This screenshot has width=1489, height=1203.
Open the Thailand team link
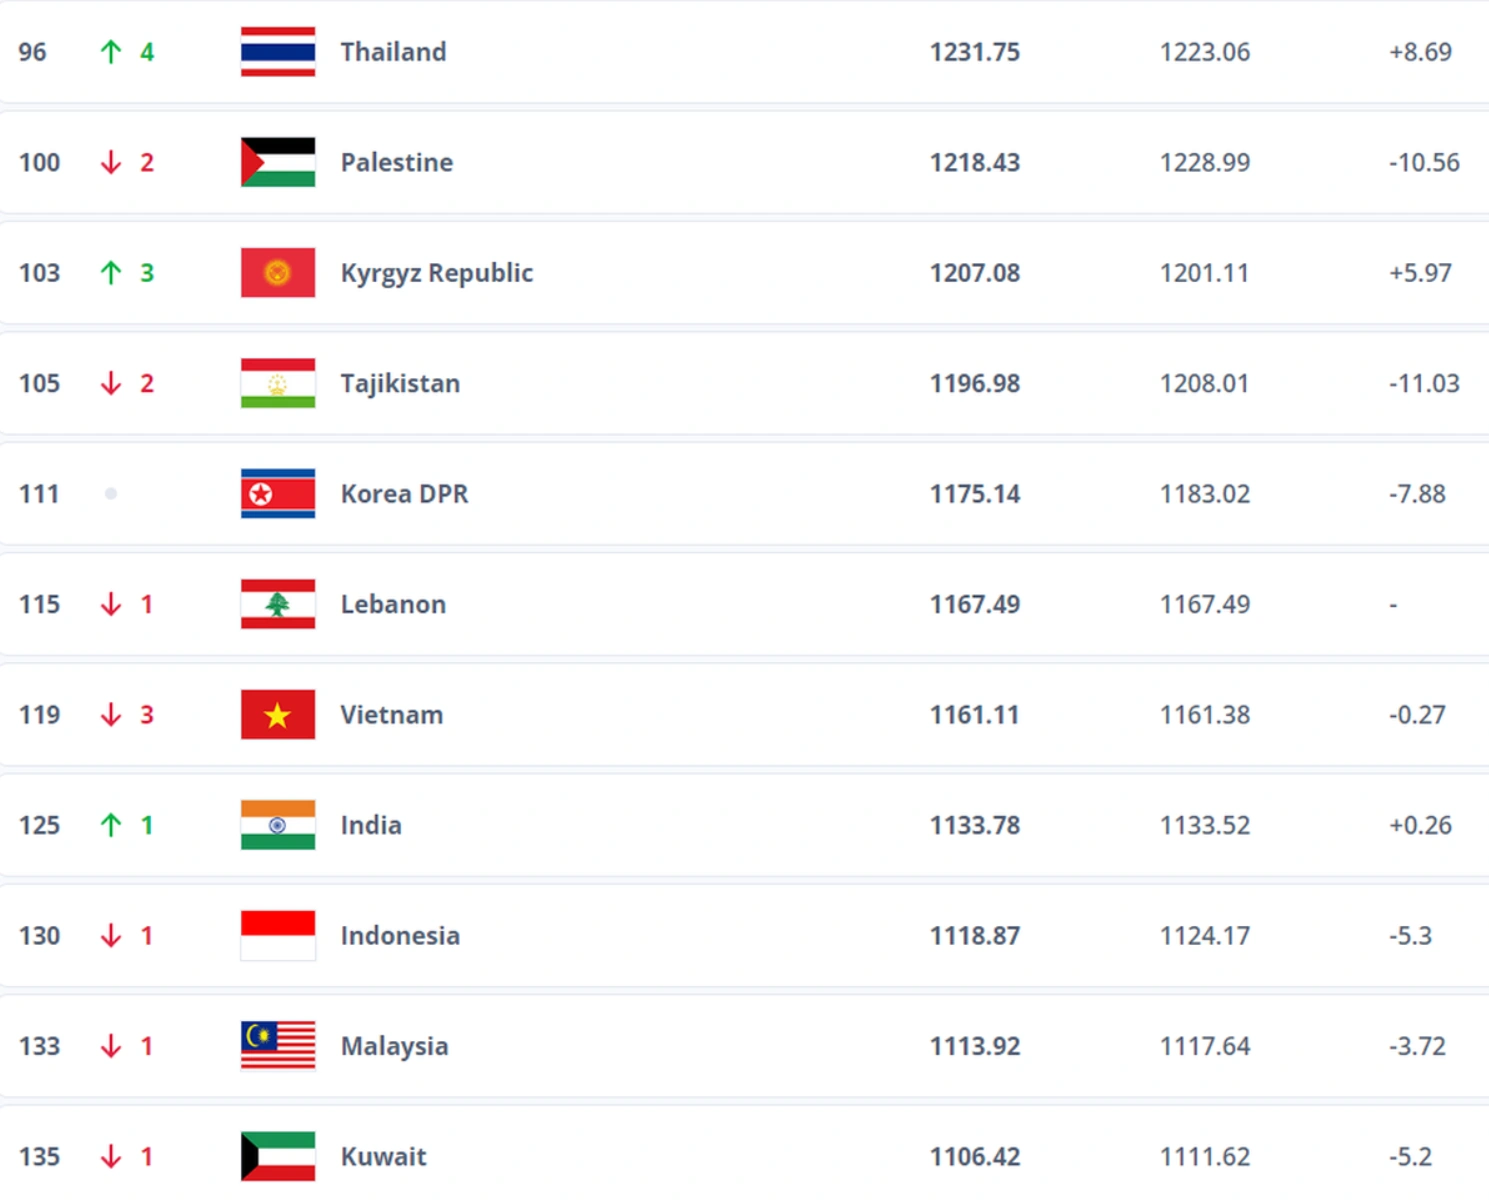pos(393,52)
